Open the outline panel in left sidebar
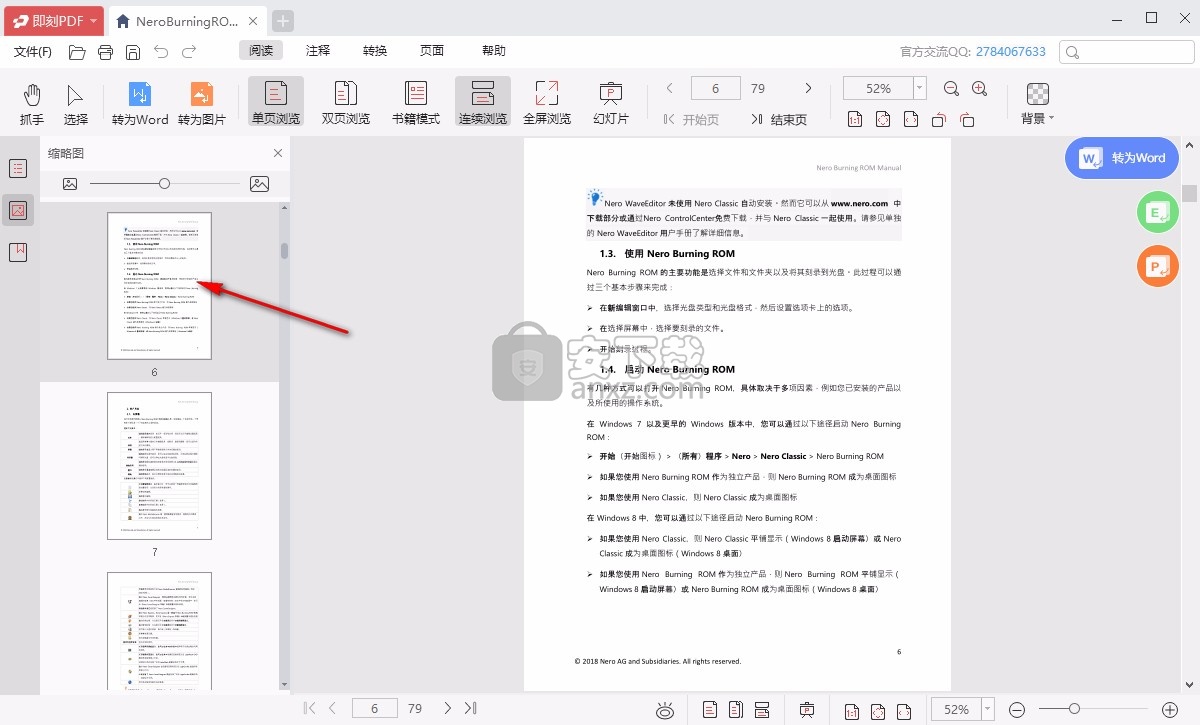1200x725 pixels. tap(18, 168)
